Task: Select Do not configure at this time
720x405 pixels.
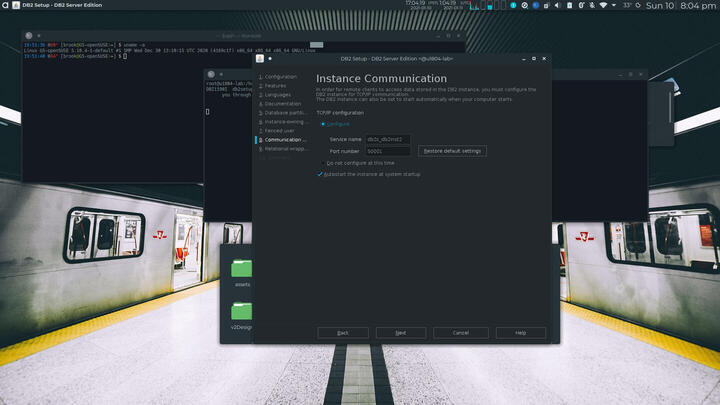Action: coord(358,163)
